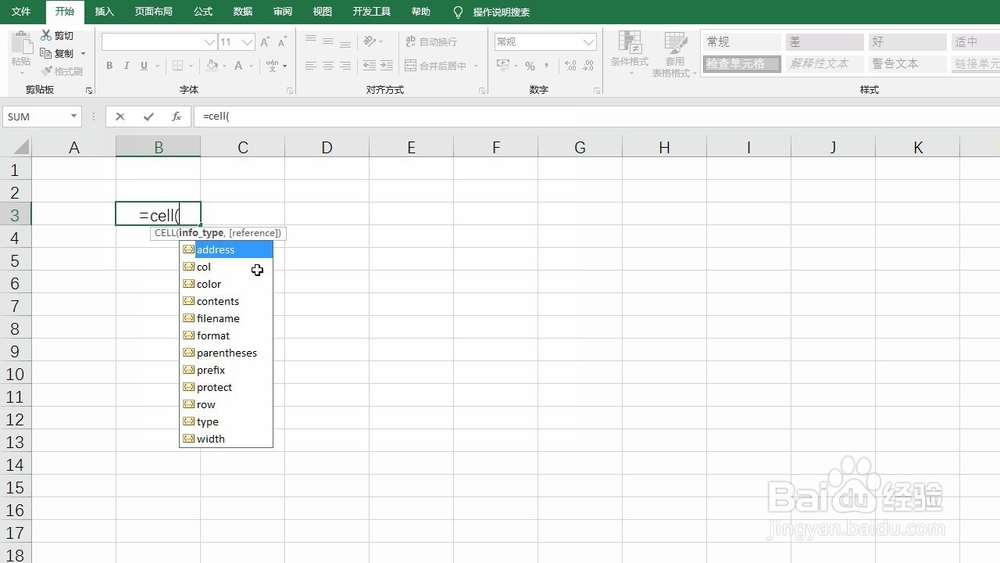1000x563 pixels.
Task: Toggle wrap text 自动换行
Action: click(x=431, y=41)
